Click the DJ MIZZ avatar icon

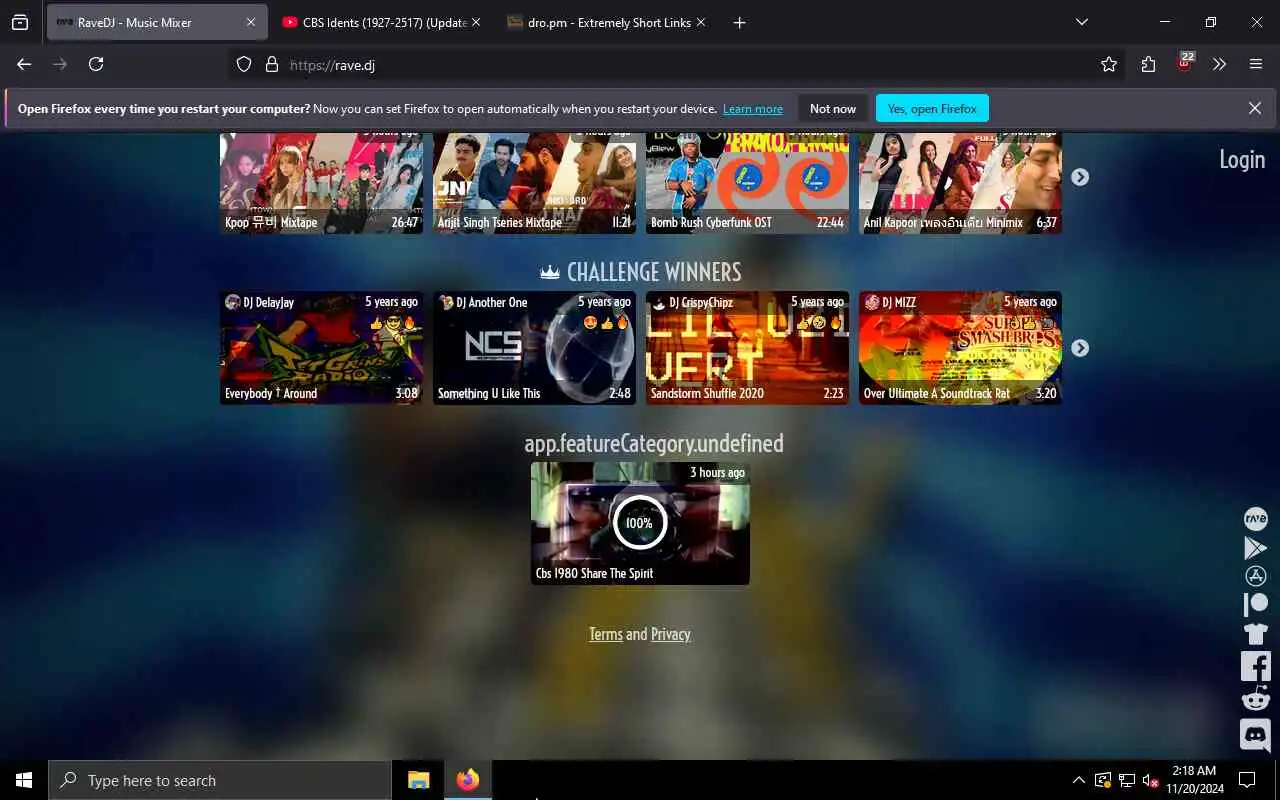pyautogui.click(x=872, y=302)
